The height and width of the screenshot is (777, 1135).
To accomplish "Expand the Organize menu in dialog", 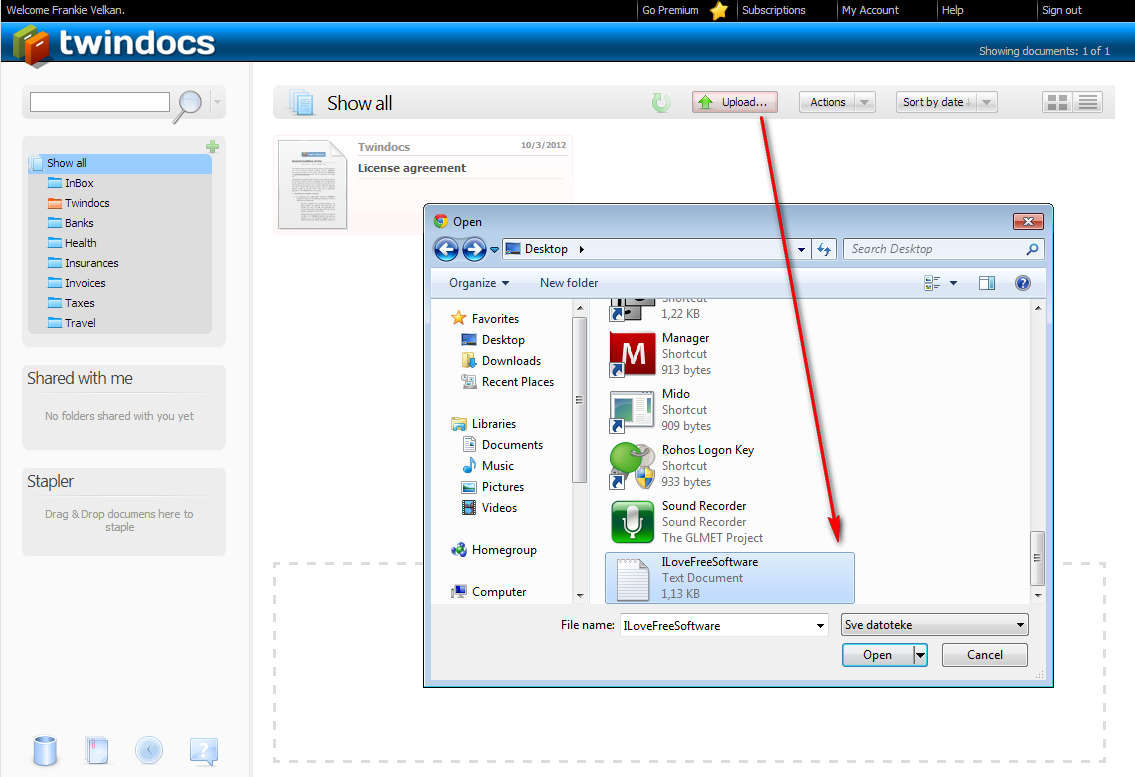I will (x=478, y=283).
